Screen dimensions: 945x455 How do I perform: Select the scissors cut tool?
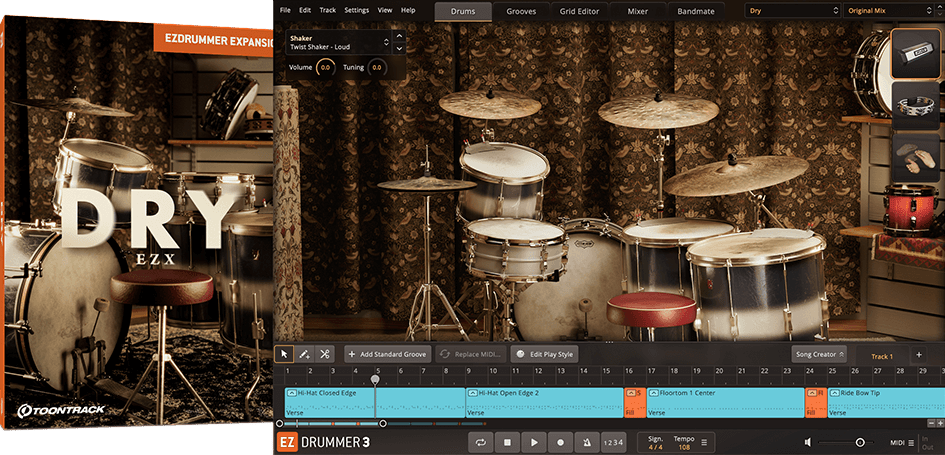pyautogui.click(x=325, y=354)
